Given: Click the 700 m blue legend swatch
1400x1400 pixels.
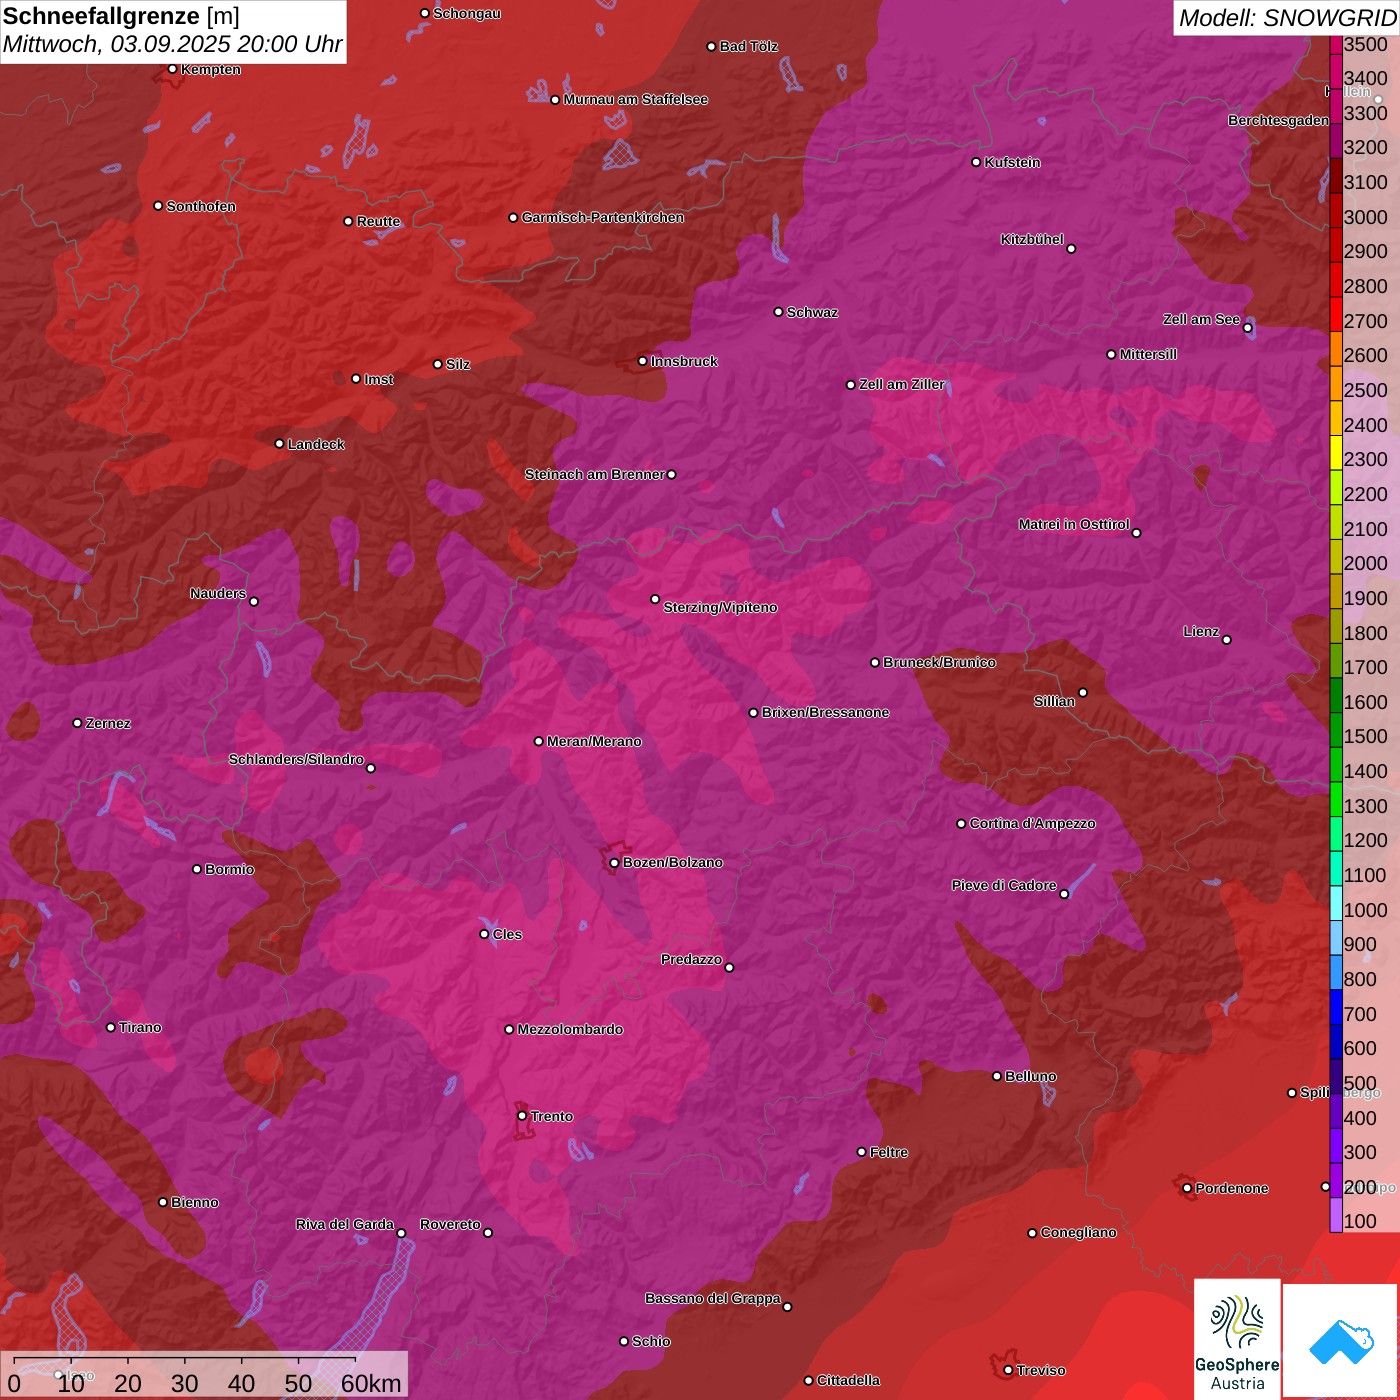Looking at the screenshot, I should 1336,1007.
